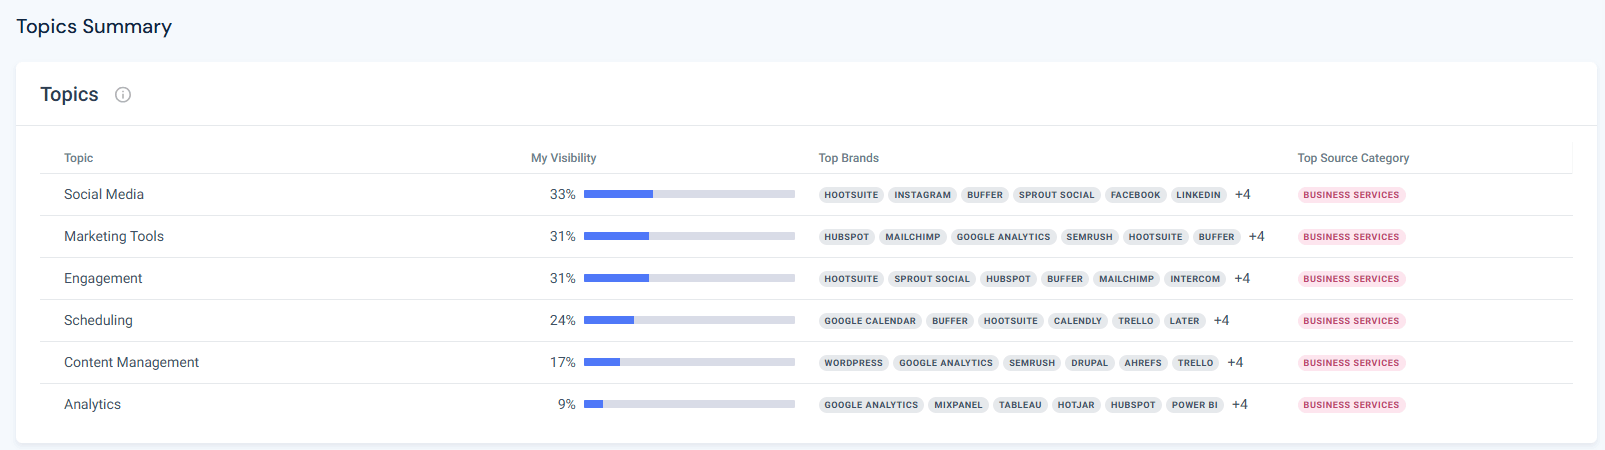The width and height of the screenshot is (1605, 450).
Task: Open the Social Media topic row
Action: click(x=806, y=195)
